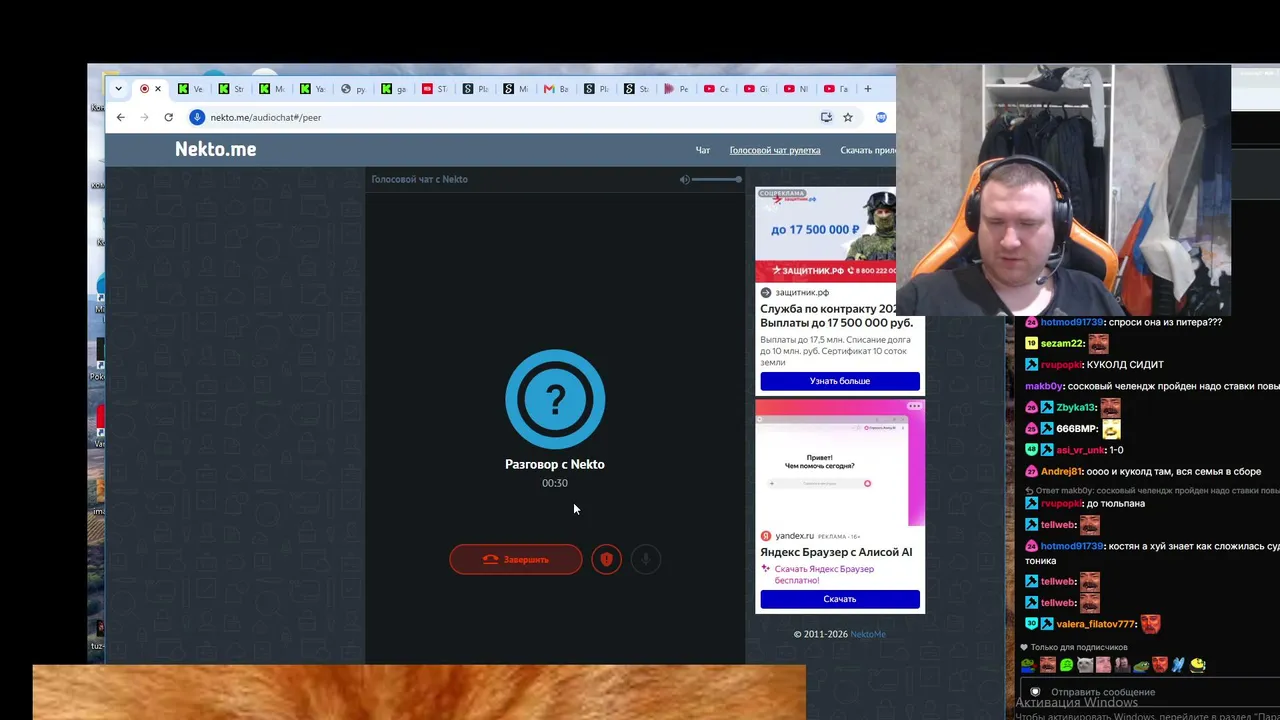1280x720 pixels.
Task: Click the Yandex Browser ad preview image
Action: click(x=840, y=462)
